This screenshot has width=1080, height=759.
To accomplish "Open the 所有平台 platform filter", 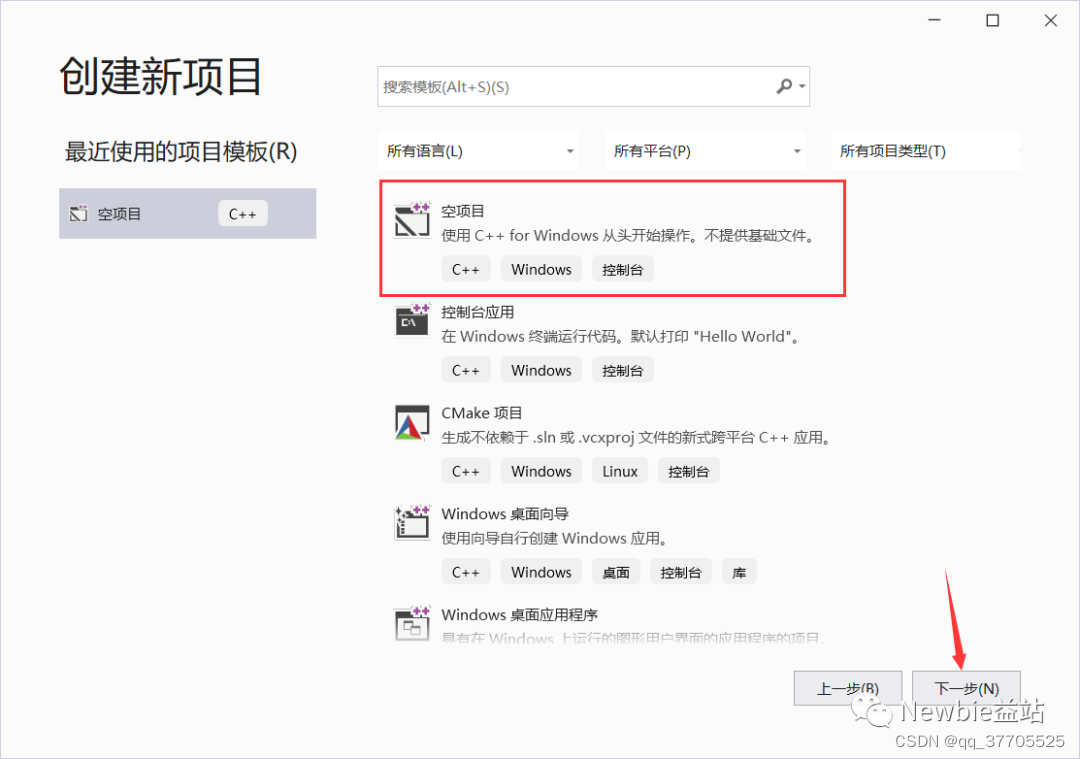I will pyautogui.click(x=705, y=151).
